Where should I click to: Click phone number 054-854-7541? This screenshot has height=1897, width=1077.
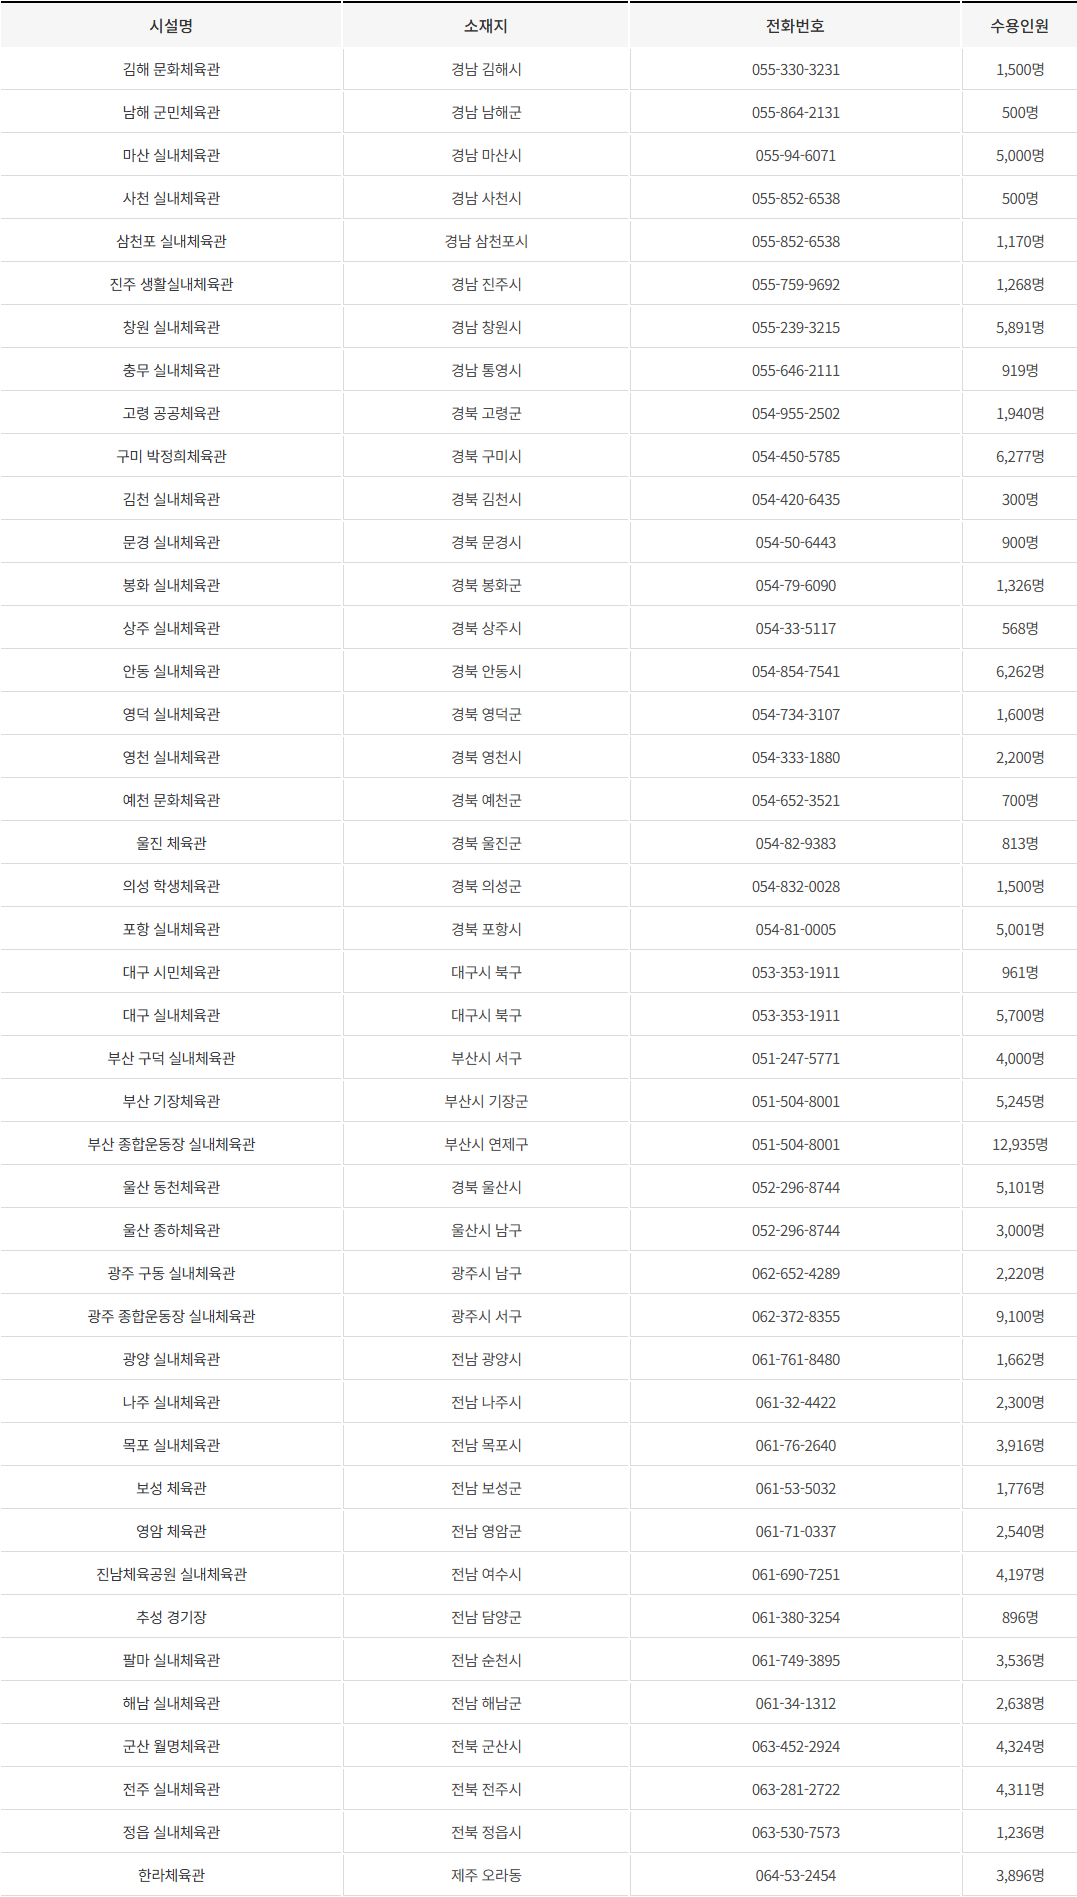tap(796, 671)
